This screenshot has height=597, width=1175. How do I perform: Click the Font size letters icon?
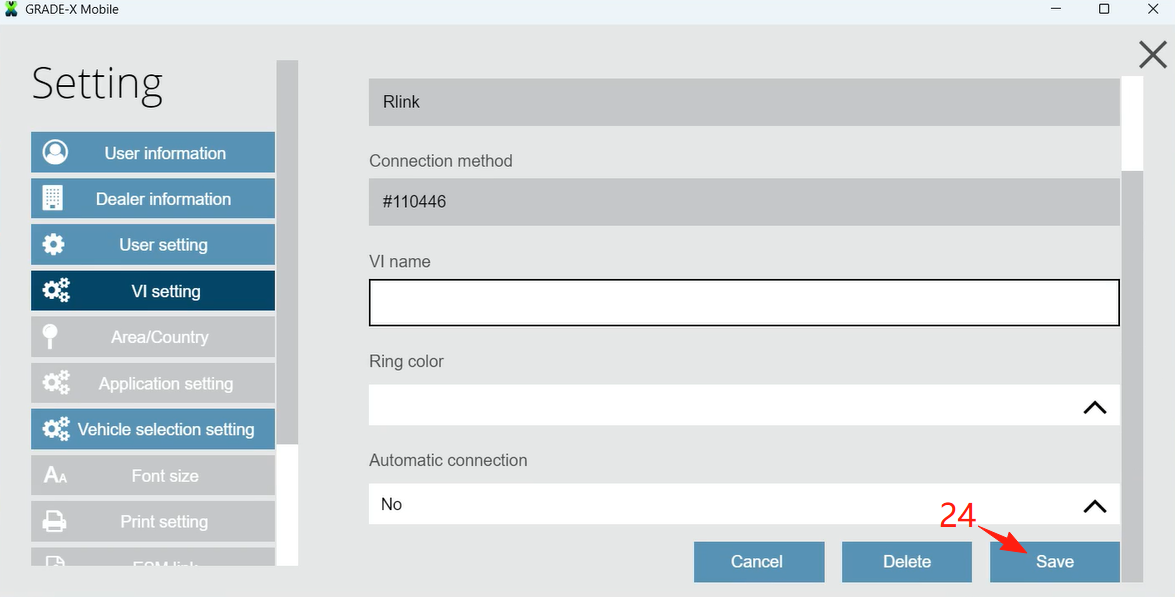55,476
